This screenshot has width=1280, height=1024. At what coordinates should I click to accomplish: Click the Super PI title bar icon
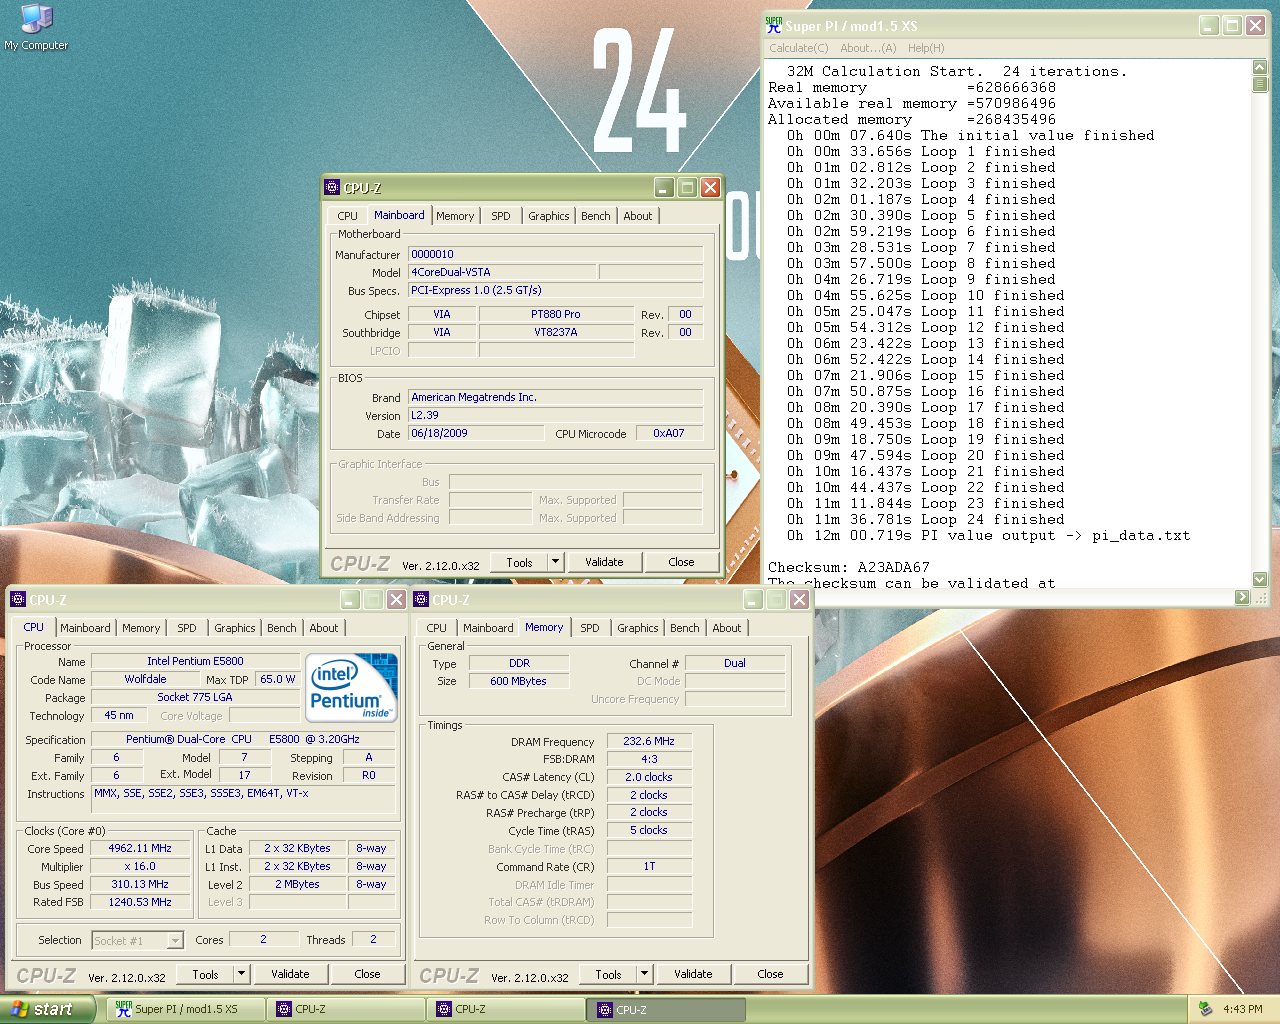[774, 26]
